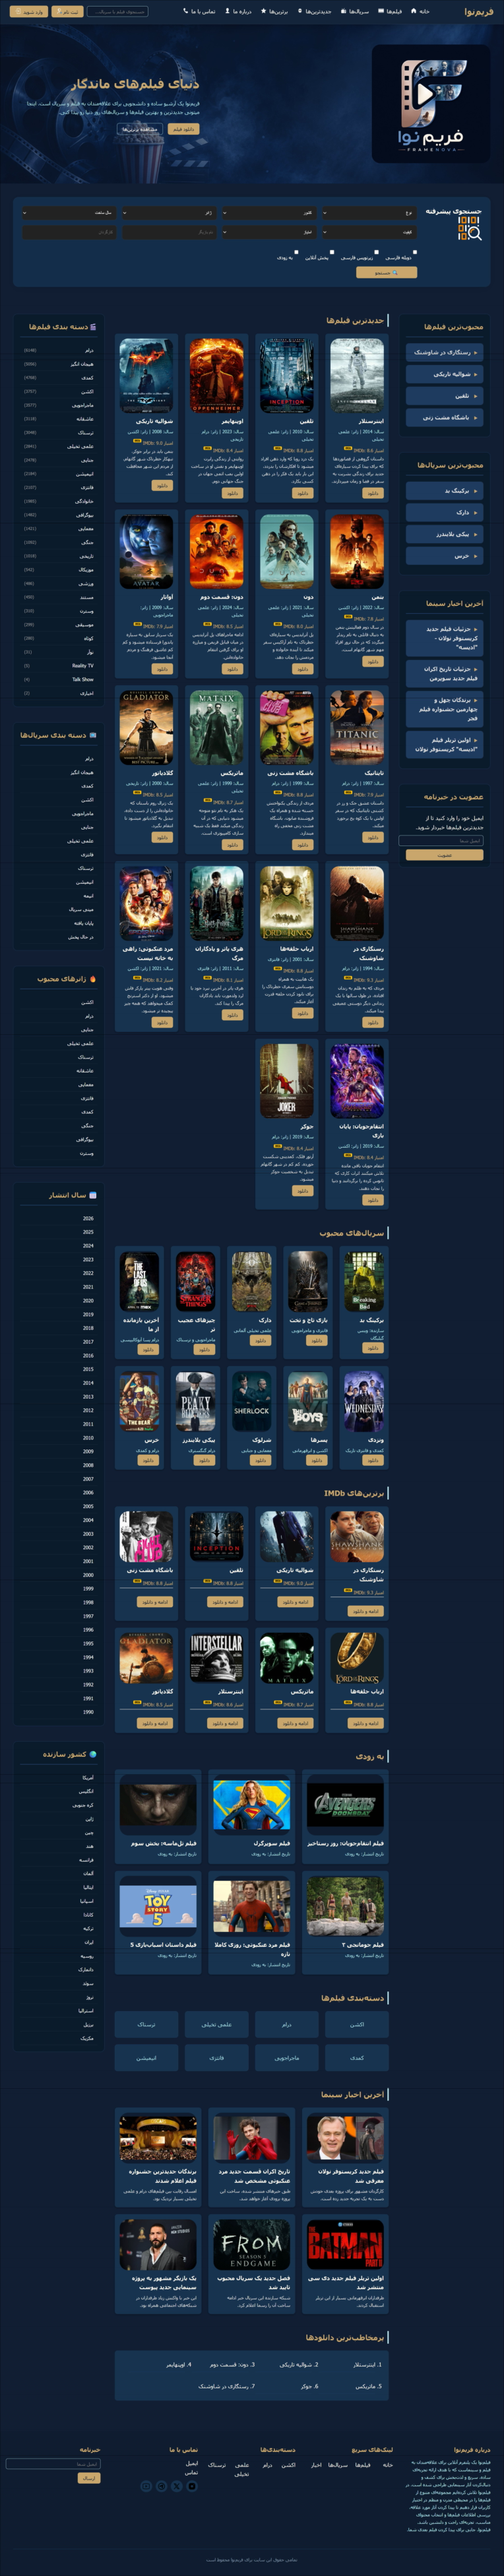Open 'بریکینگ بد' in popular series list

tap(445, 491)
